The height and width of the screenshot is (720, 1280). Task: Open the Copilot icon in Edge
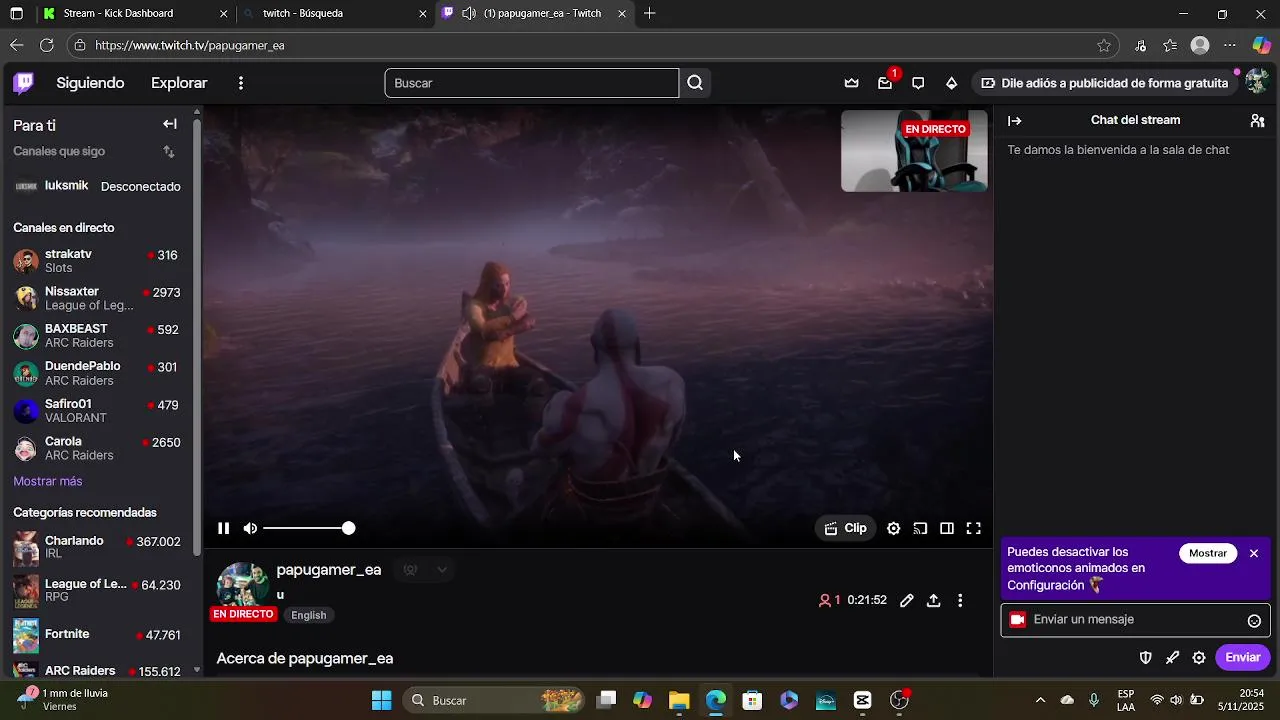pyautogui.click(x=1262, y=45)
